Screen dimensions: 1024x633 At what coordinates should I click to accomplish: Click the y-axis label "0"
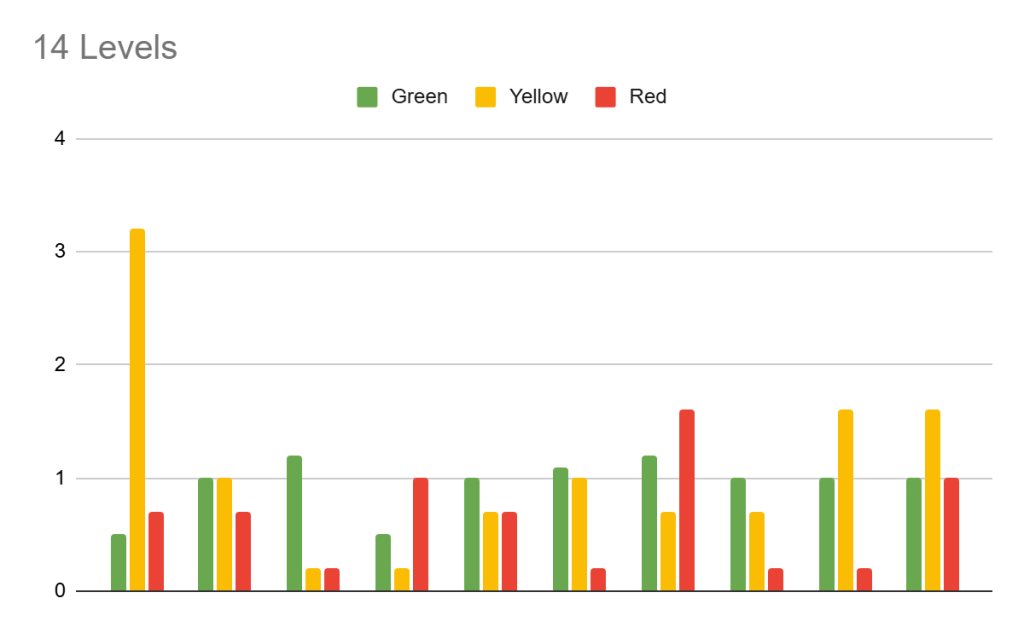tap(60, 591)
